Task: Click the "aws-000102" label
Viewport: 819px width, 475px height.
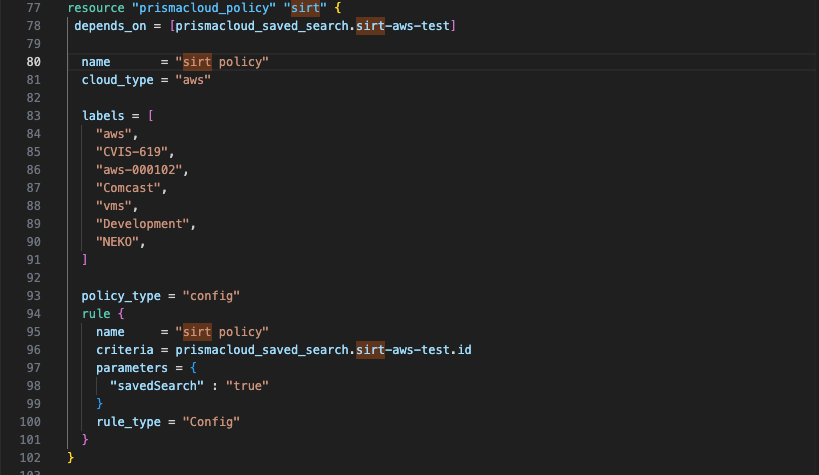Action: pos(139,170)
